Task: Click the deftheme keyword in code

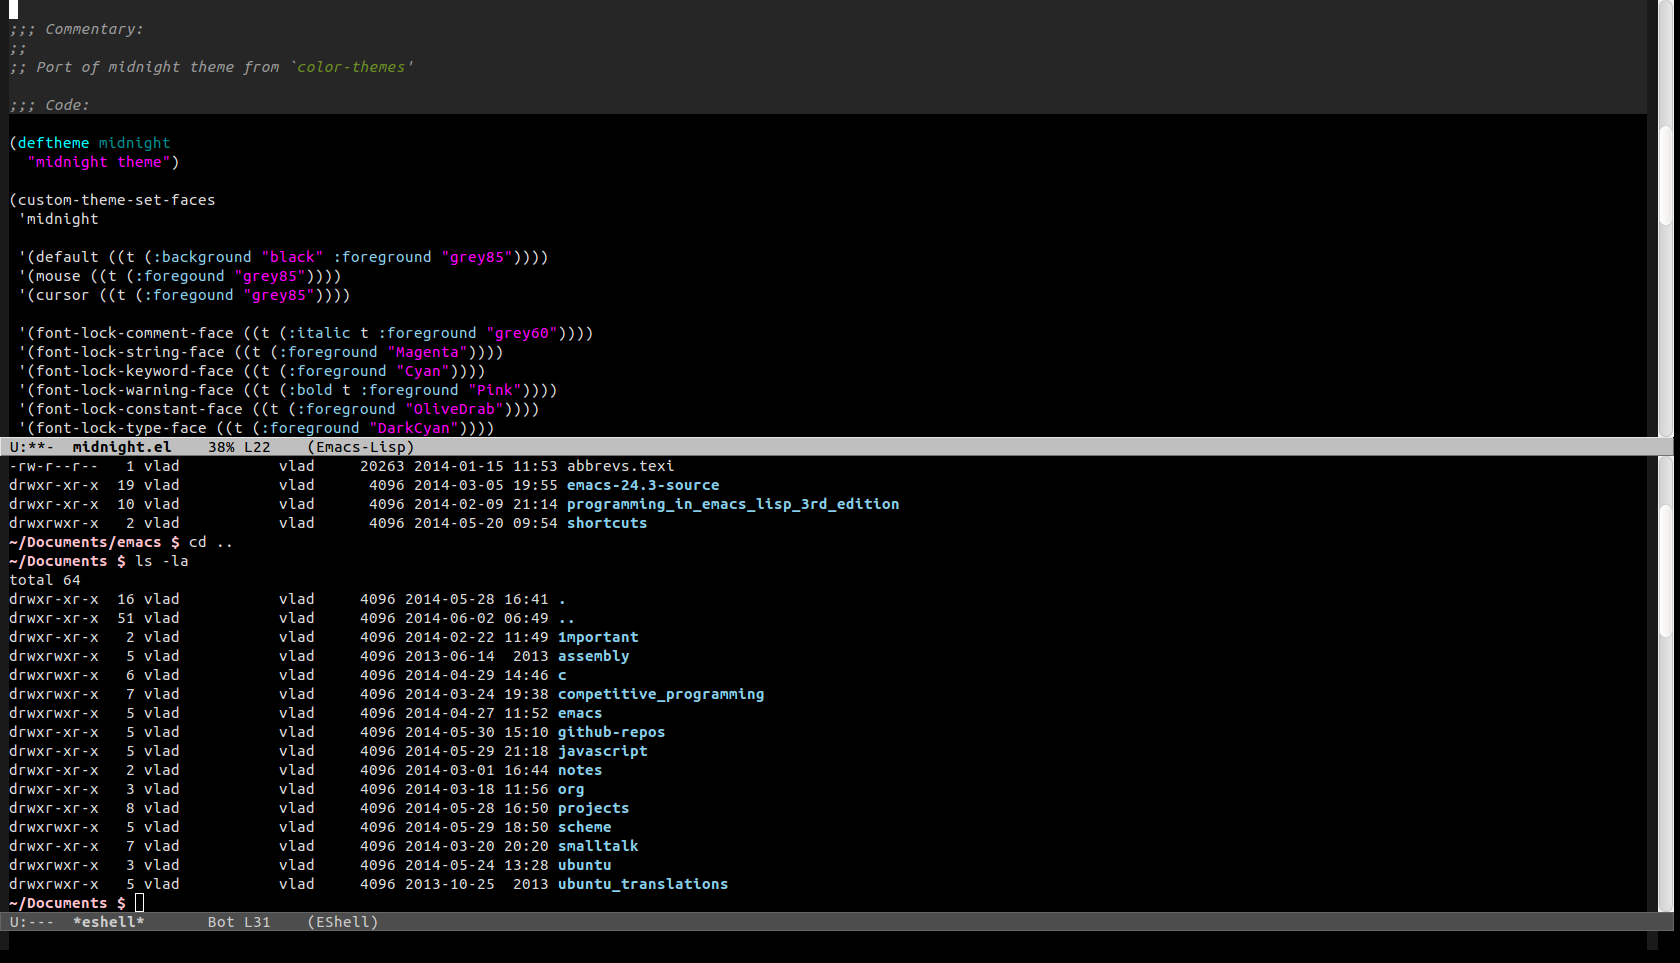Action: pos(54,143)
